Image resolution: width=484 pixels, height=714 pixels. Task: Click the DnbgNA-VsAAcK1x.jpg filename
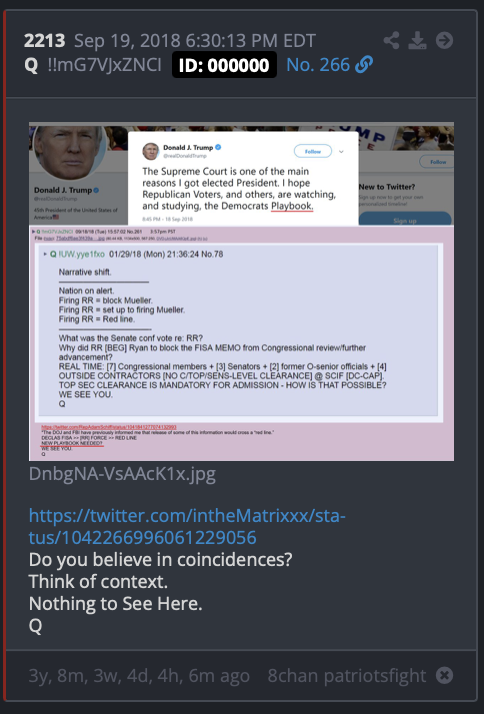point(122,474)
